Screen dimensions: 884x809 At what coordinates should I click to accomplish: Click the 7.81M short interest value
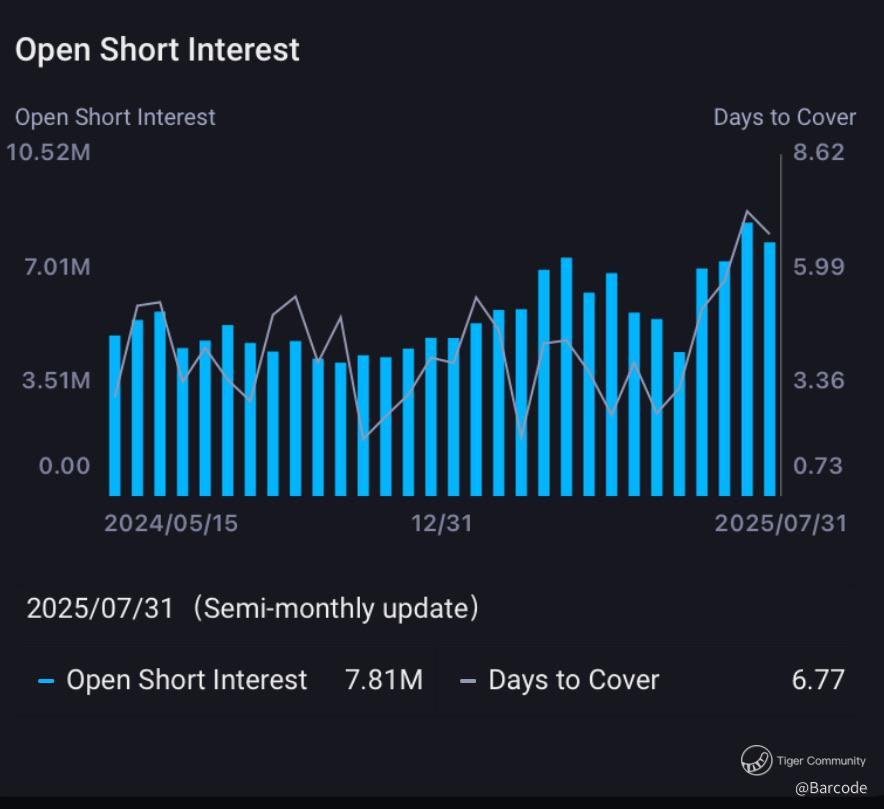click(x=384, y=681)
